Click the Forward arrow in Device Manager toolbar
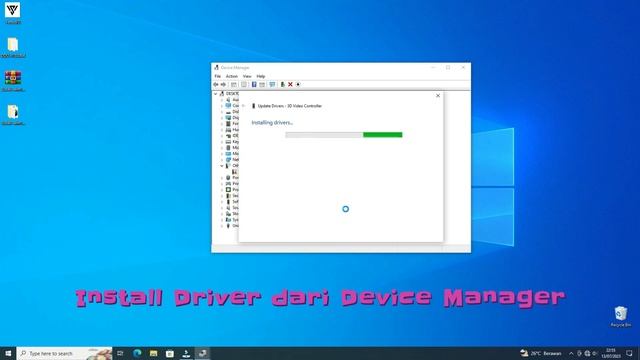640x360 pixels. (x=223, y=84)
